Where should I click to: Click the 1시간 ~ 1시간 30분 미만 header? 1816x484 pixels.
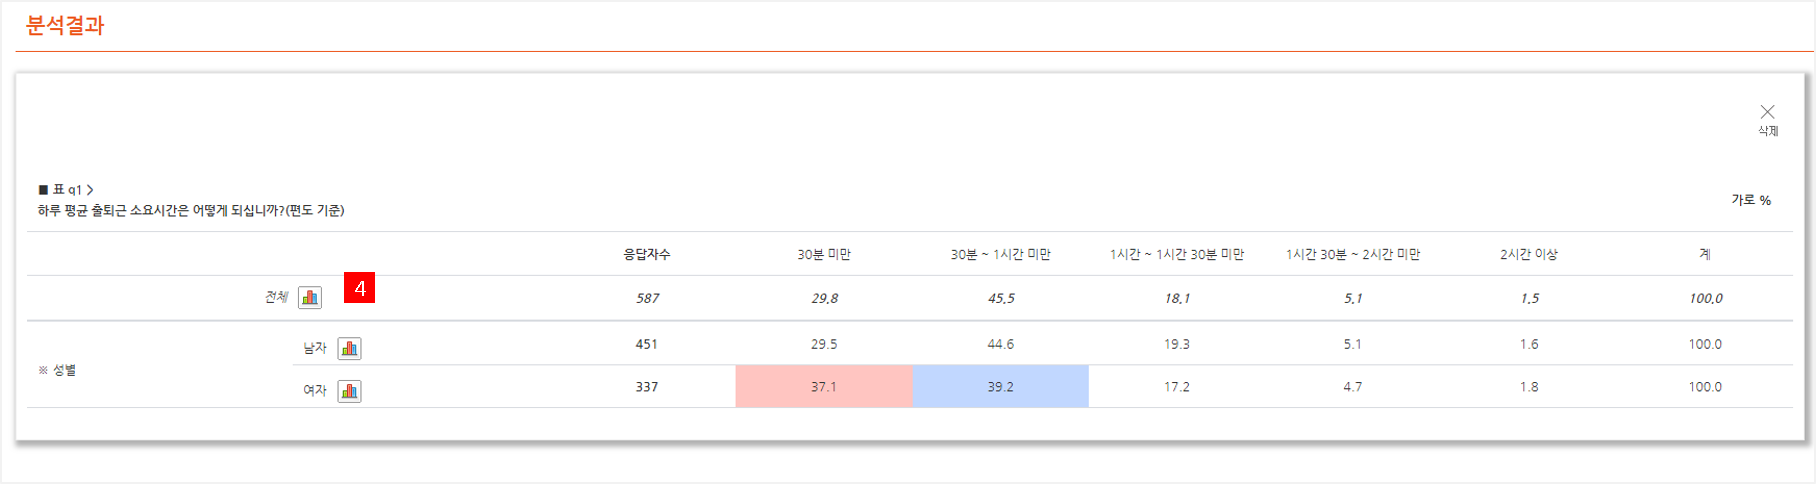pyautogui.click(x=1177, y=254)
